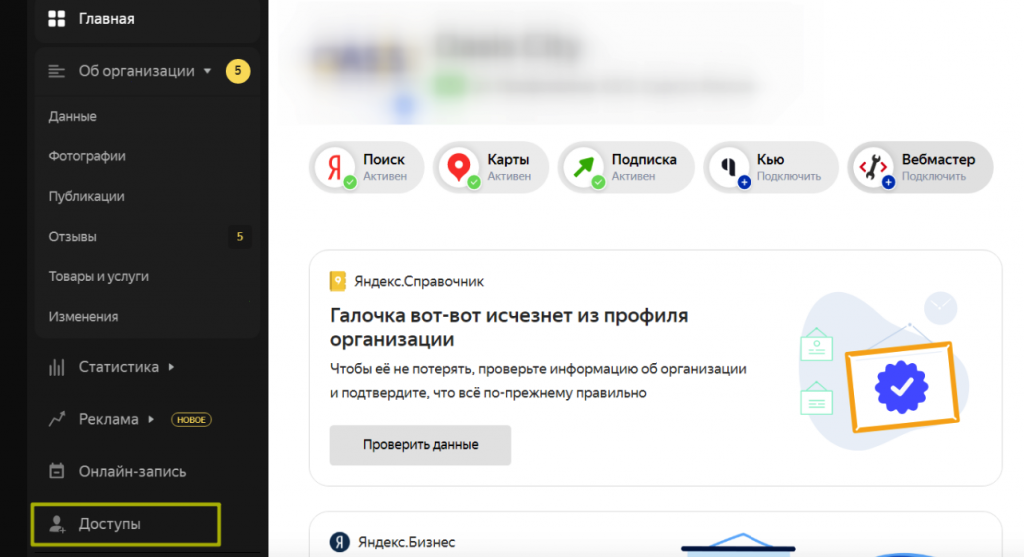This screenshot has width=1024, height=557.
Task: Collapse the Об организации section arrow
Action: [x=207, y=71]
